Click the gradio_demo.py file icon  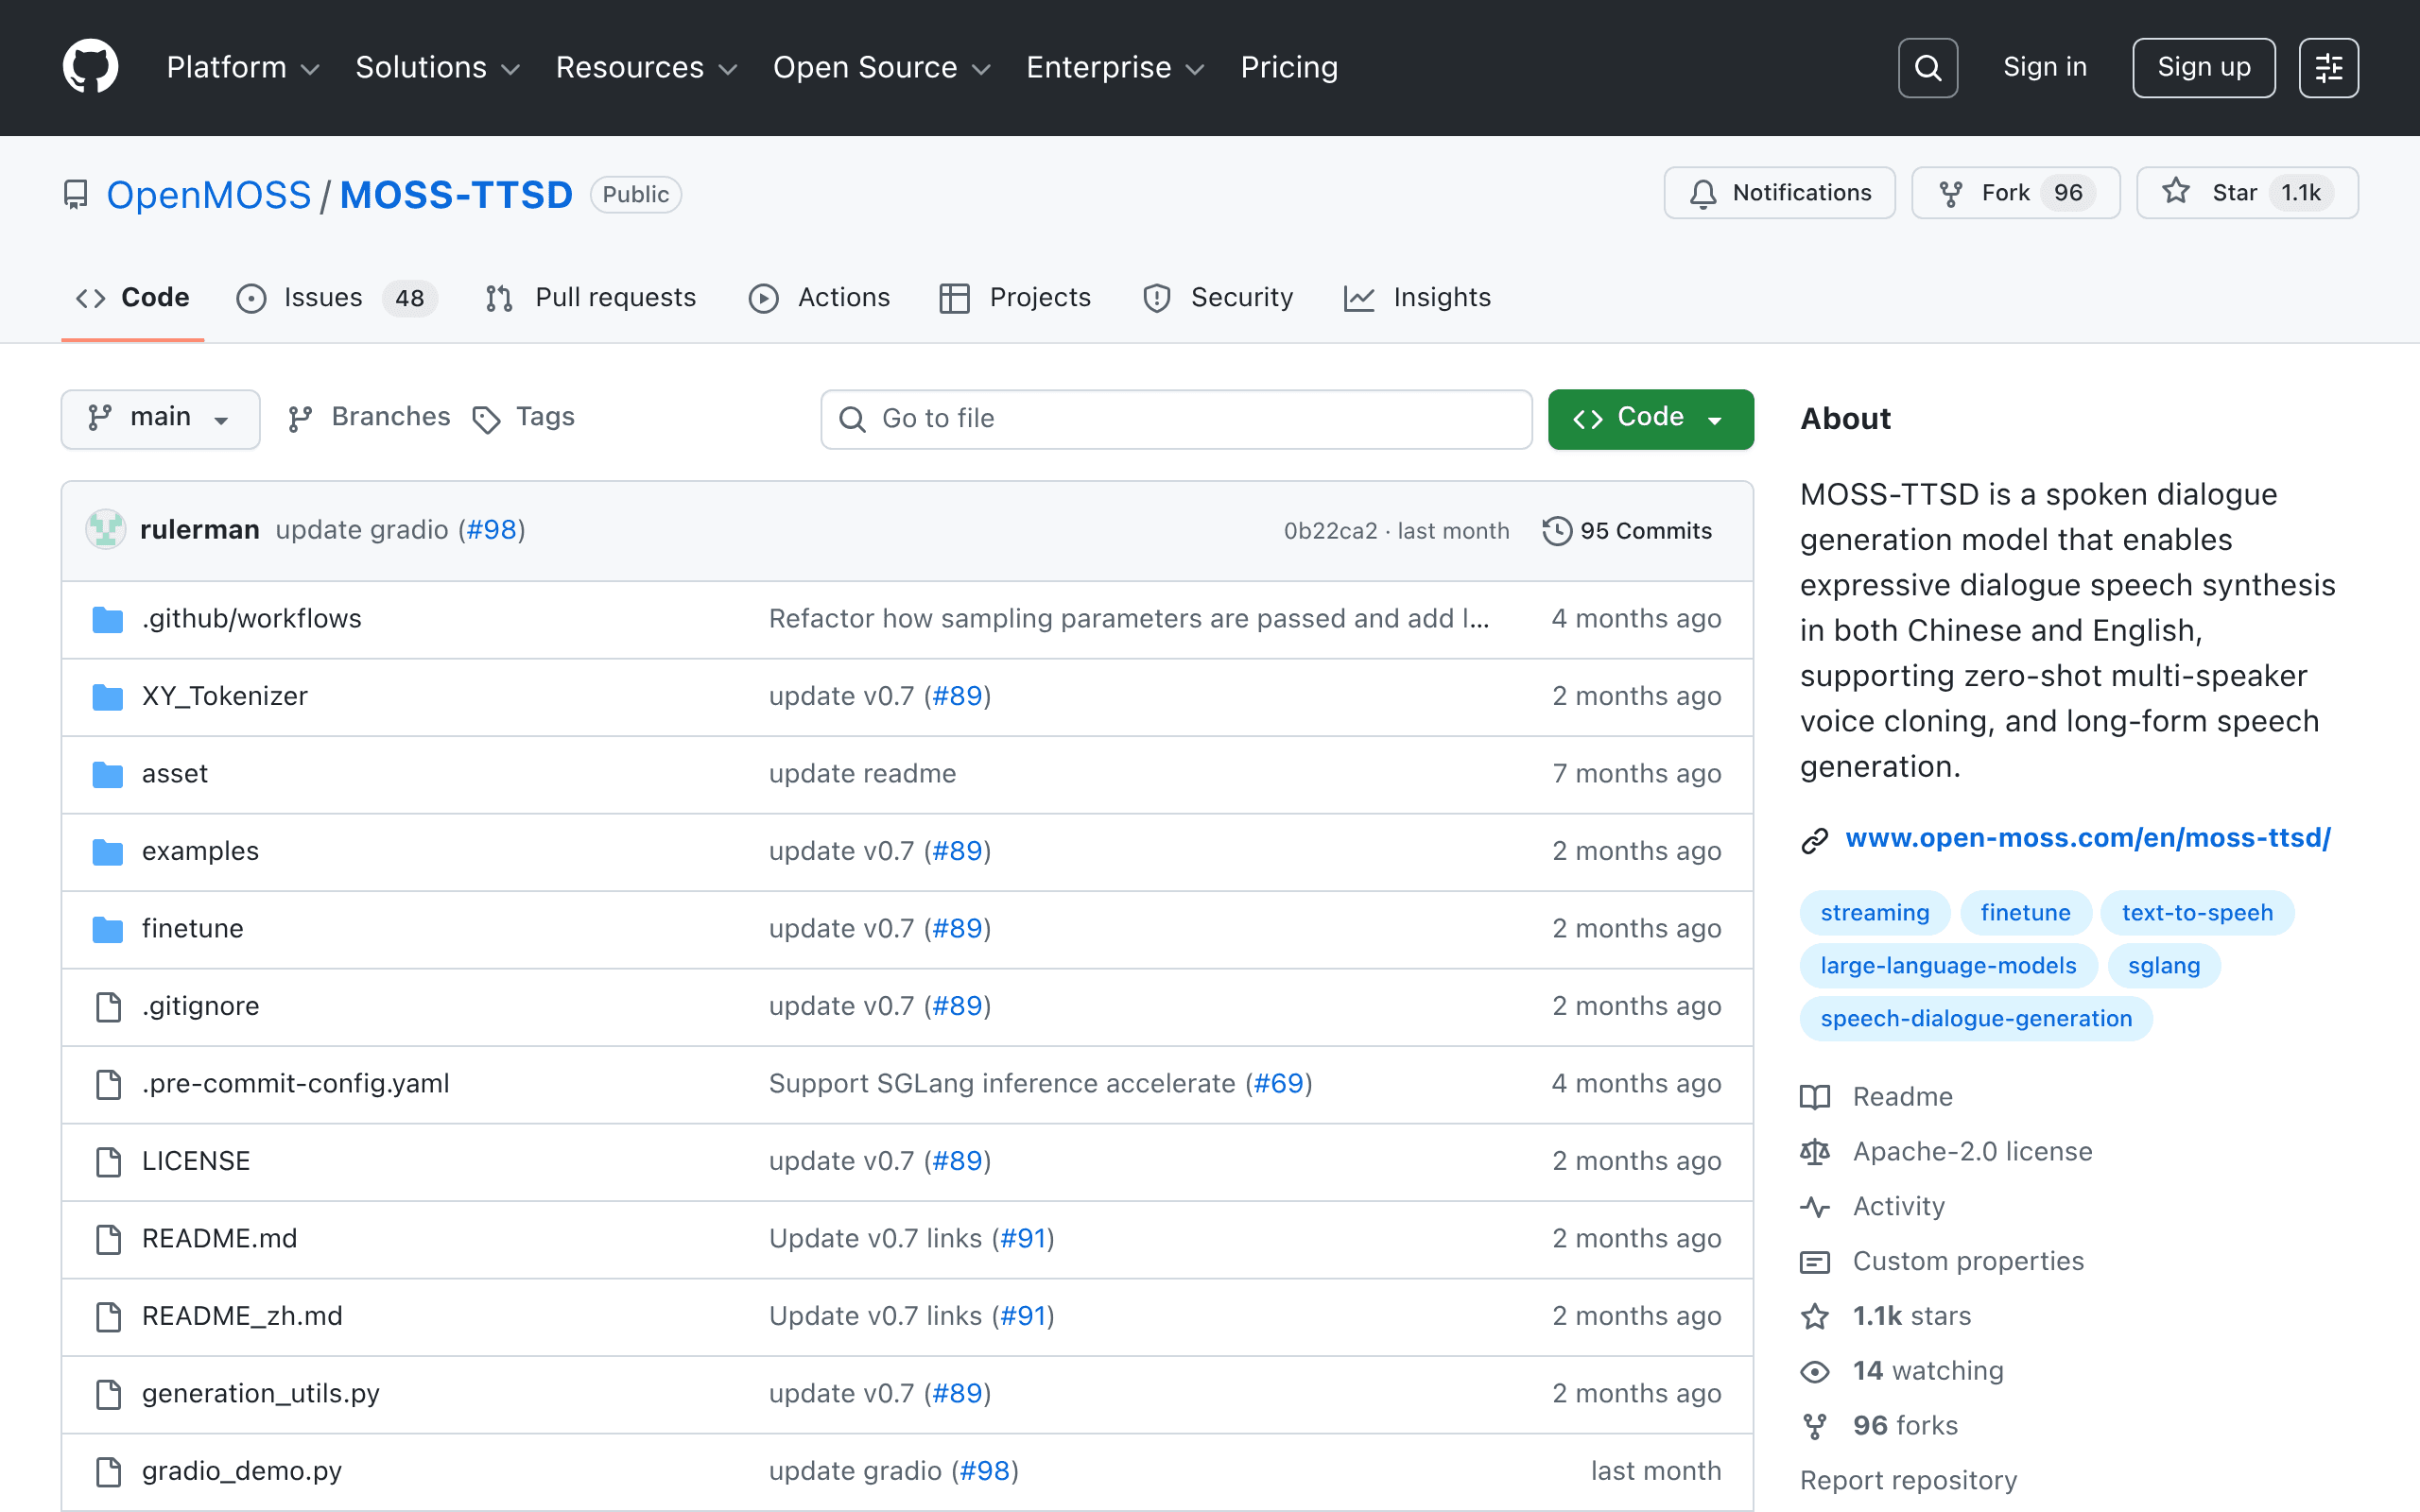(108, 1471)
